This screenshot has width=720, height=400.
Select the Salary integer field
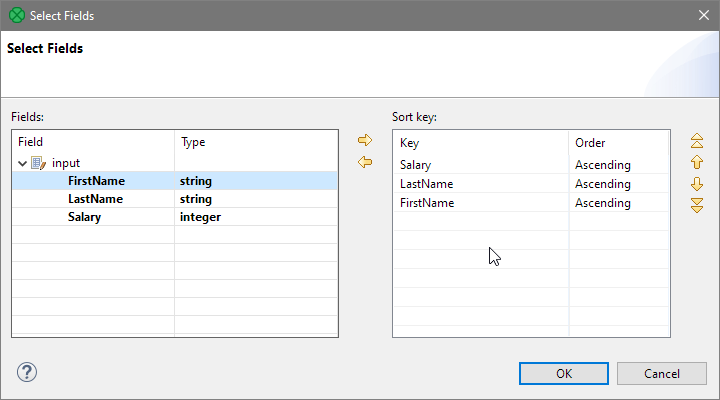point(84,217)
